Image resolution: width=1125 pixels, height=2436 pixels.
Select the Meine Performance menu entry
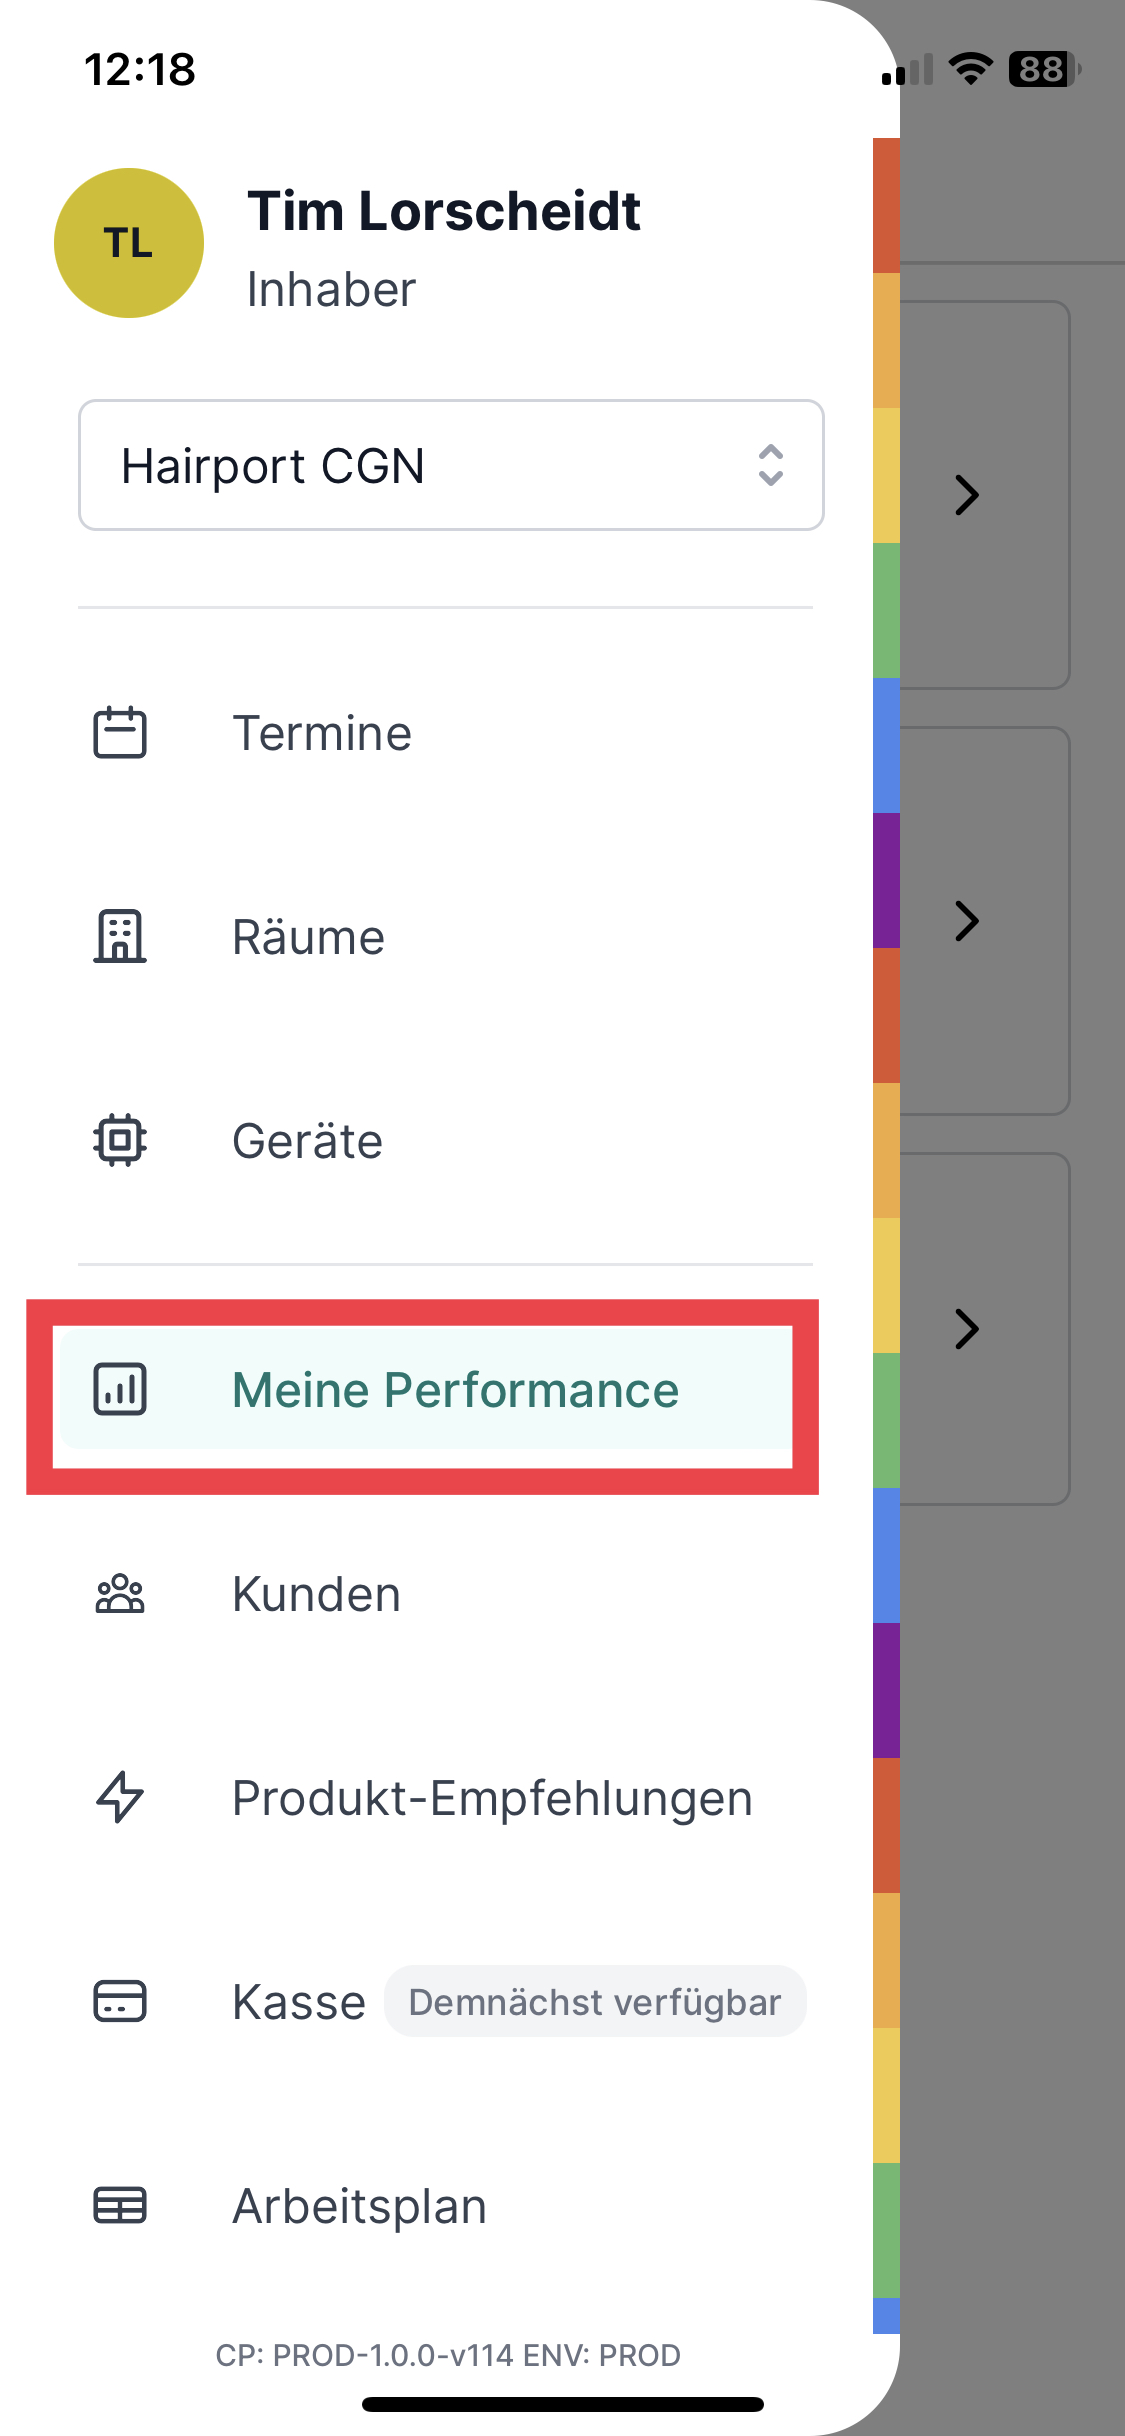point(425,1389)
